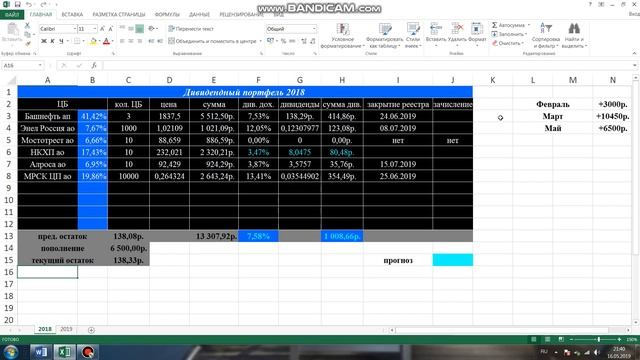Open Sort and Filter (Сортировка и фильтр)

pyautogui.click(x=546, y=36)
